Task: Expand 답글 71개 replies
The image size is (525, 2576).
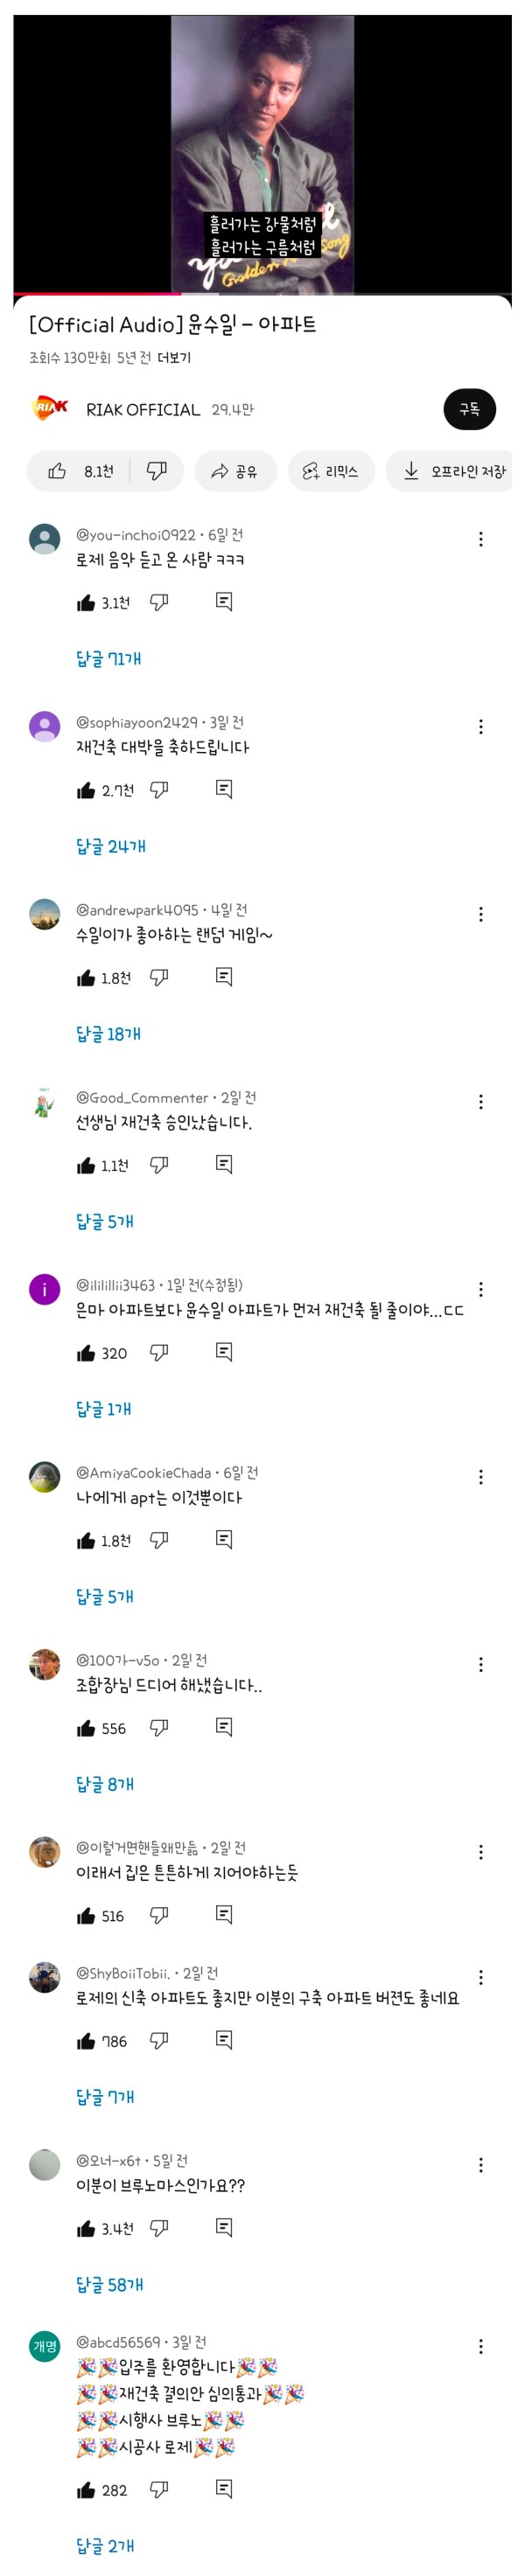Action: [109, 659]
